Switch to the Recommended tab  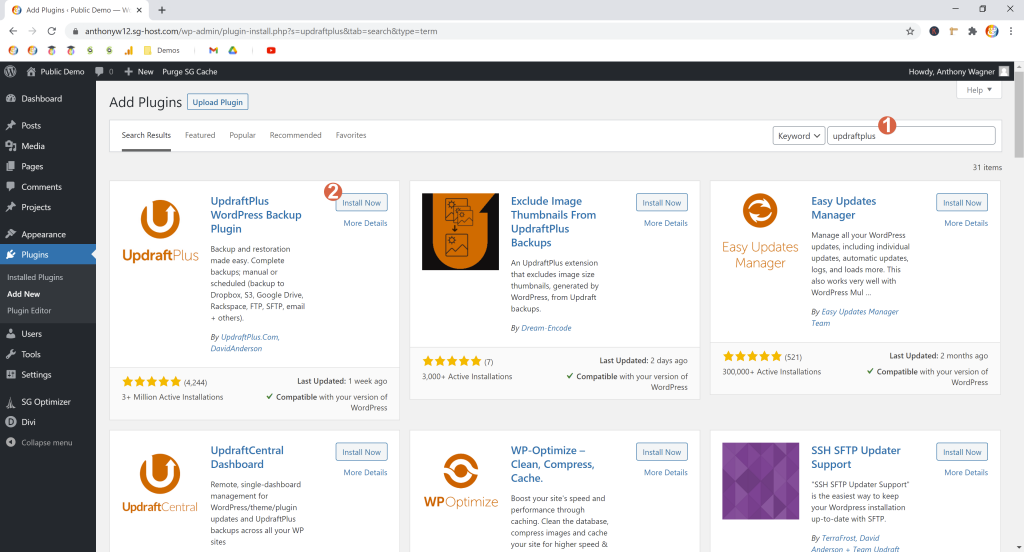(295, 135)
